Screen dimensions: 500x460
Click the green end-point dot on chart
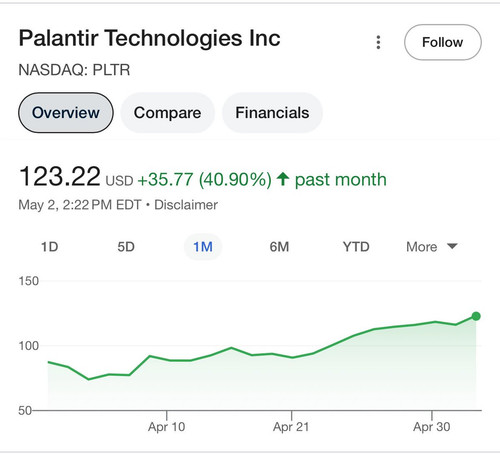point(476,316)
